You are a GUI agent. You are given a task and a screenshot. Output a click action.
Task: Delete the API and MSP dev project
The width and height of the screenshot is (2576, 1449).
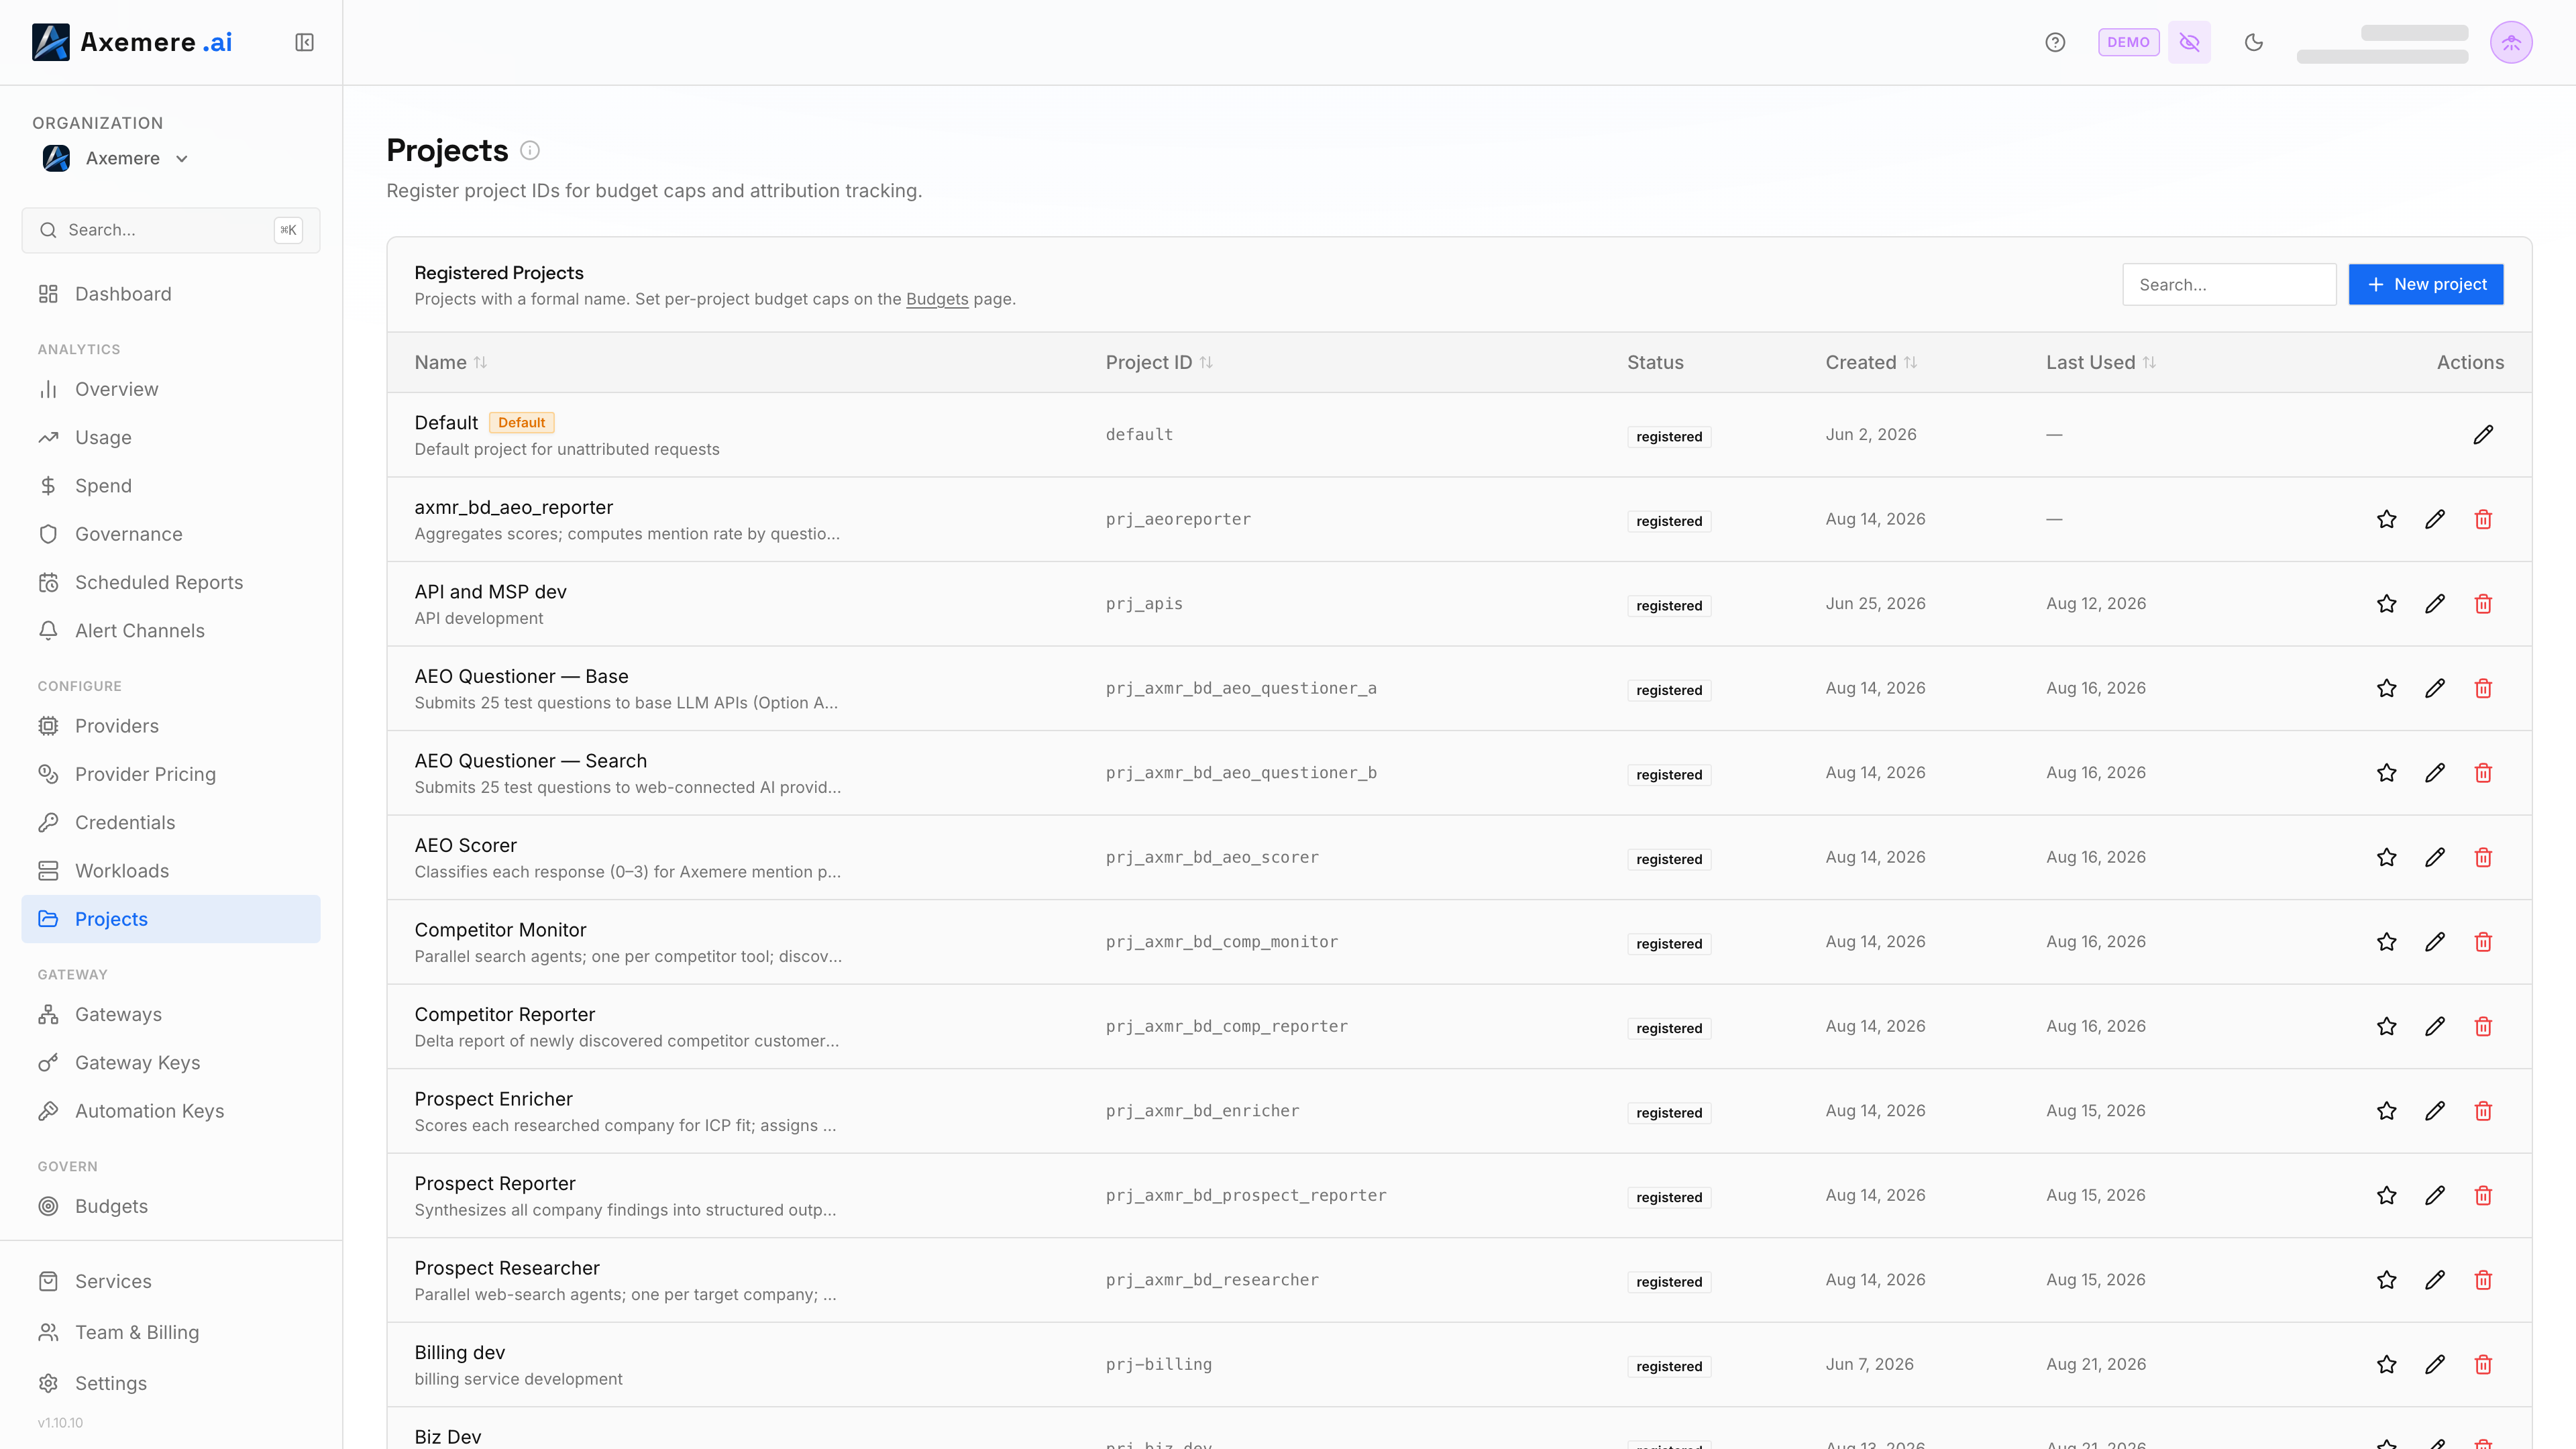[2483, 604]
